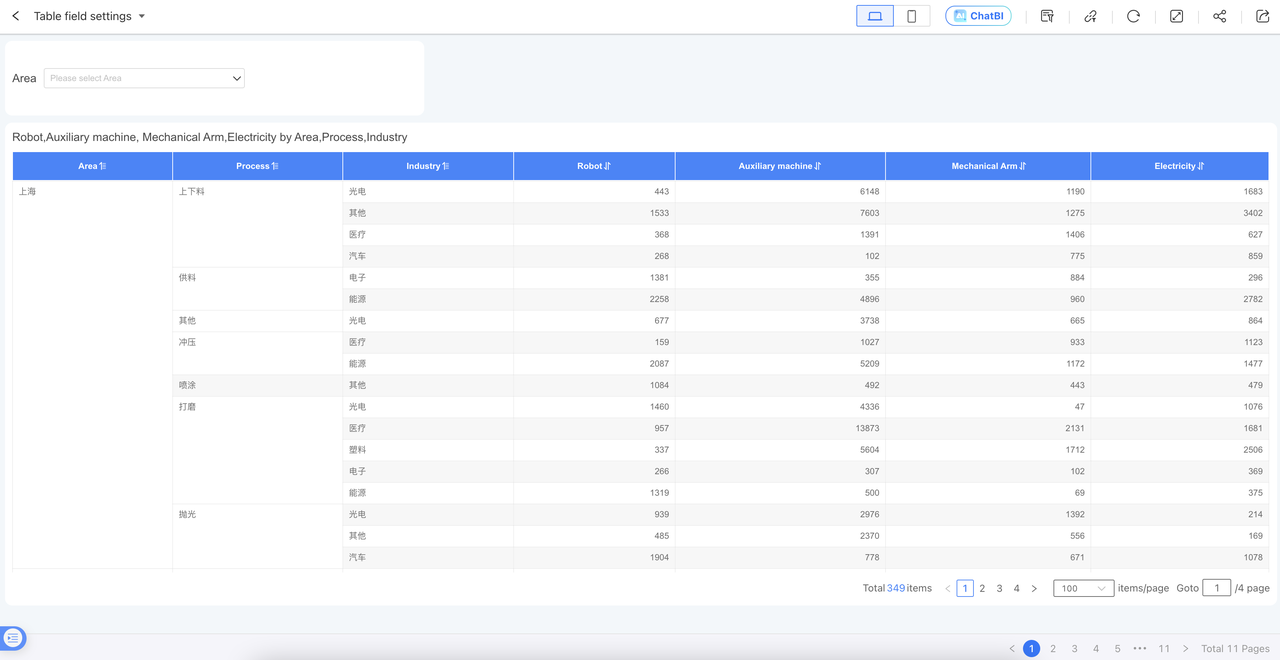The image size is (1280, 660).
Task: Select footer page 5
Action: 1118,649
